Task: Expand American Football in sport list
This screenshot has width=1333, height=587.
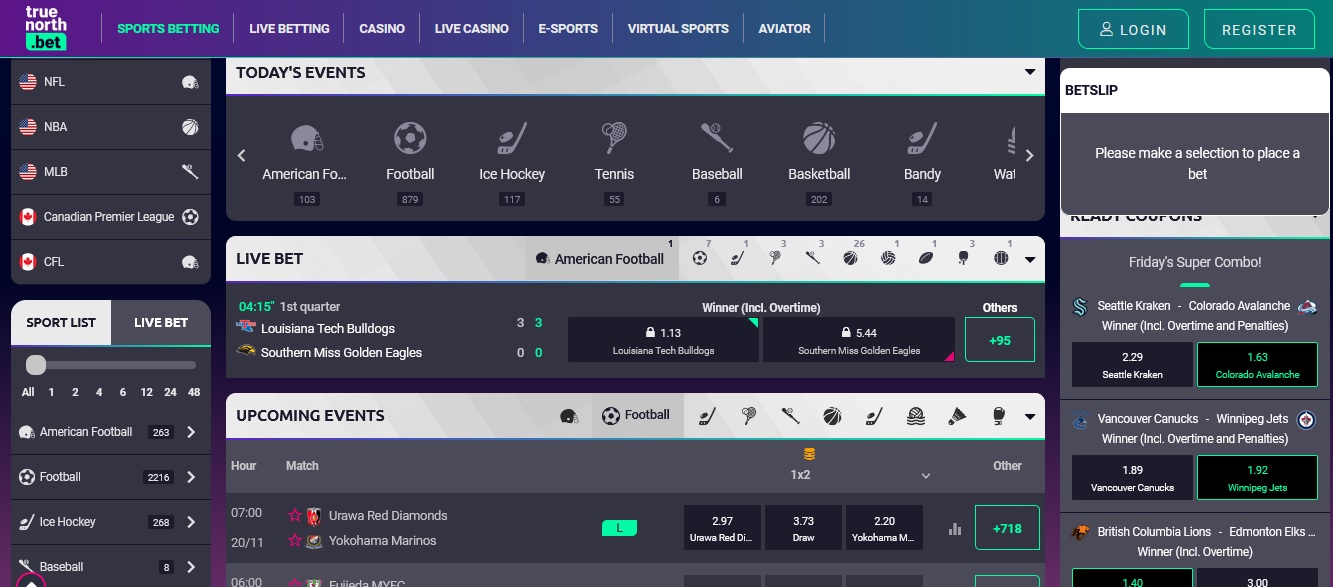Action: [191, 432]
